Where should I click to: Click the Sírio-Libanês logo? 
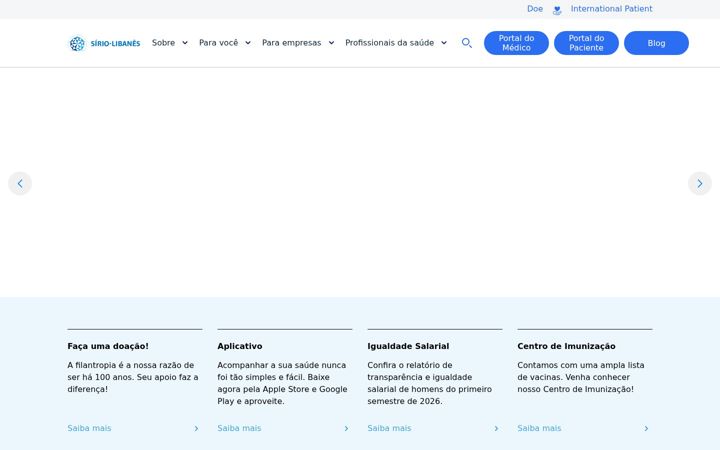point(105,44)
